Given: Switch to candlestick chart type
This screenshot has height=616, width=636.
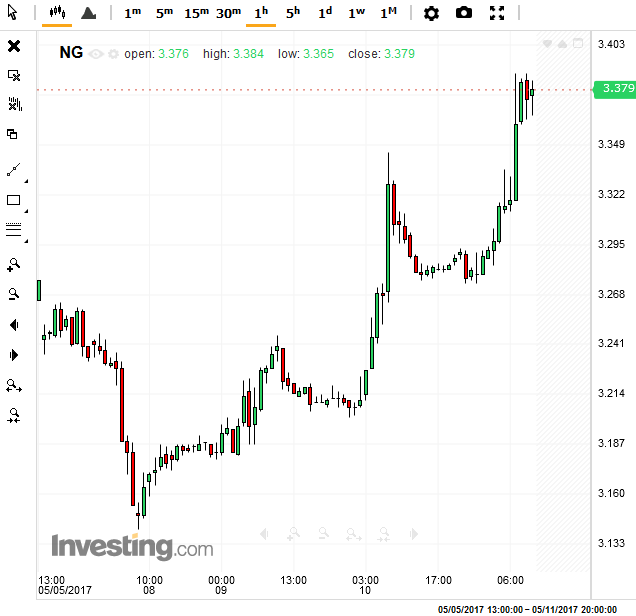Looking at the screenshot, I should pos(57,13).
